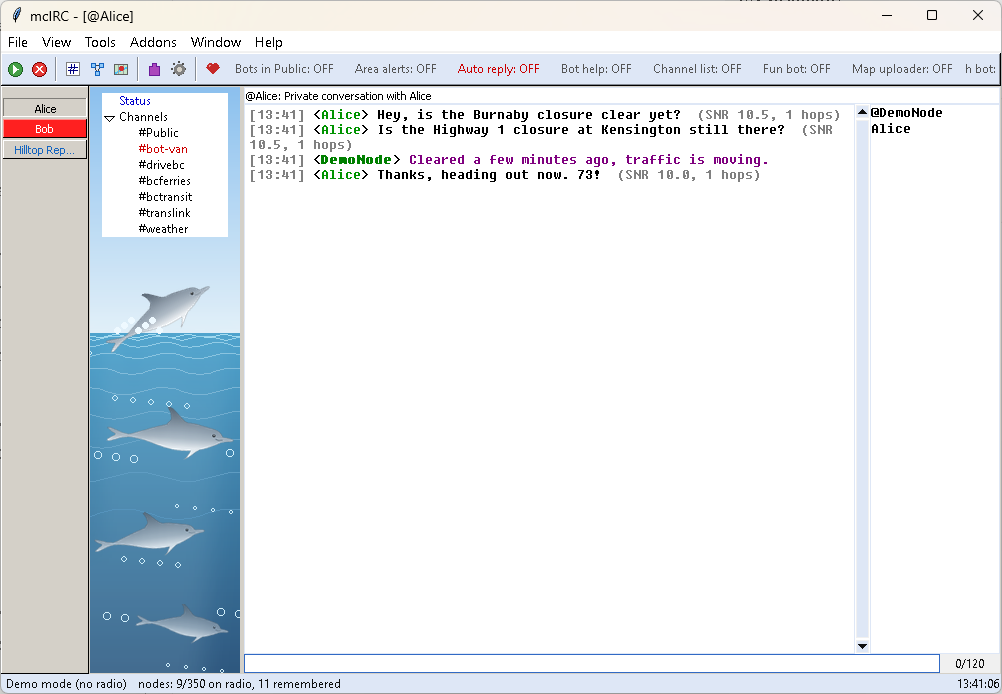The image size is (1002, 694).
Task: Toggle Area alerts setting
Action: pos(396,69)
